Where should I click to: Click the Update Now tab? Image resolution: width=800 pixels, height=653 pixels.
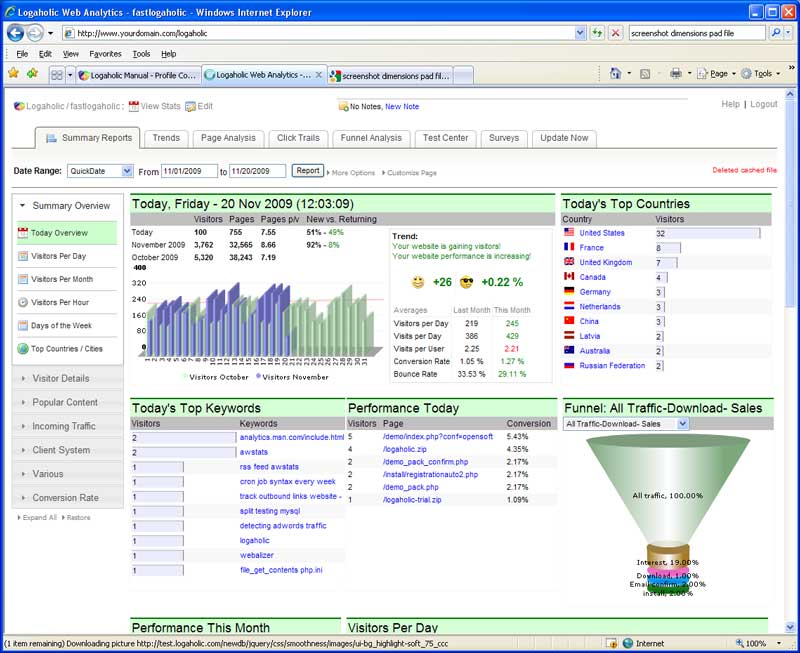point(564,138)
